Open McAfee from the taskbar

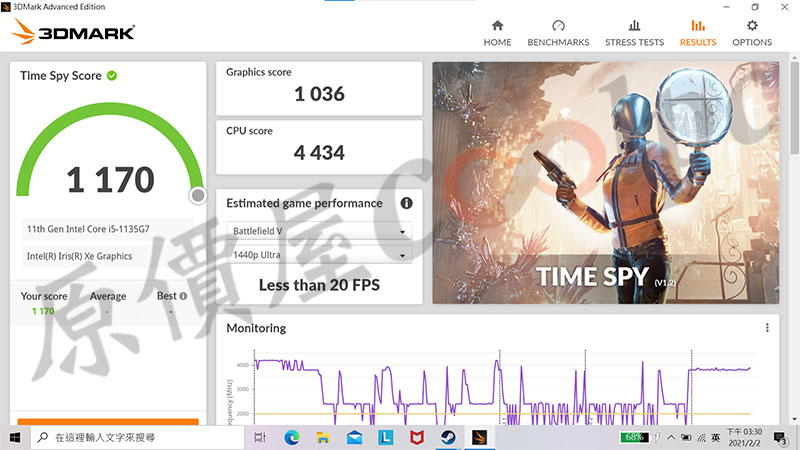click(x=417, y=437)
